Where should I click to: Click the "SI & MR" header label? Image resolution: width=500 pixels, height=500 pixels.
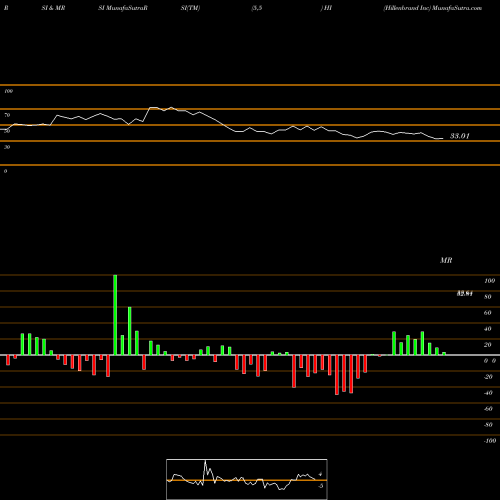(x=53, y=8)
